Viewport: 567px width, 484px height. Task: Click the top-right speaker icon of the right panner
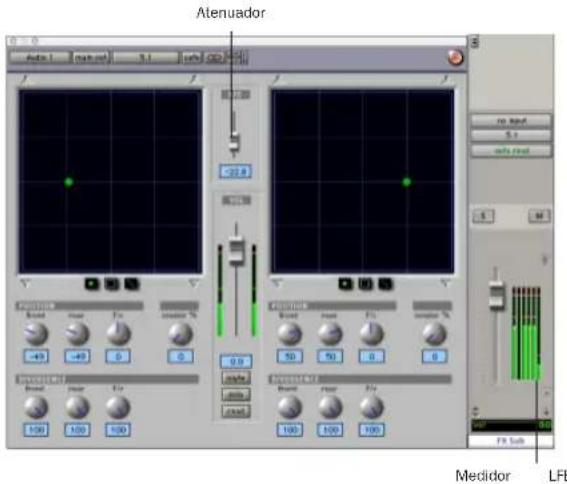click(445, 78)
